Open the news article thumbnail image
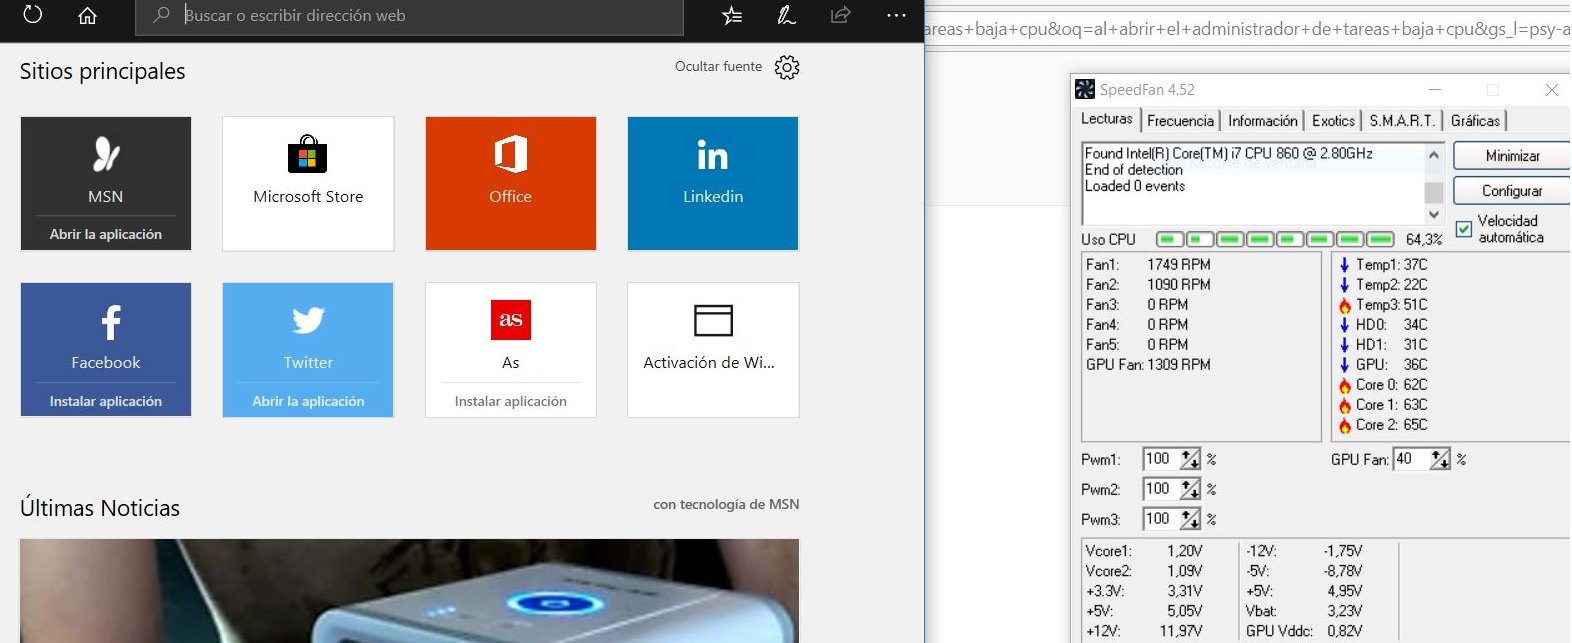1572x643 pixels. click(410, 591)
